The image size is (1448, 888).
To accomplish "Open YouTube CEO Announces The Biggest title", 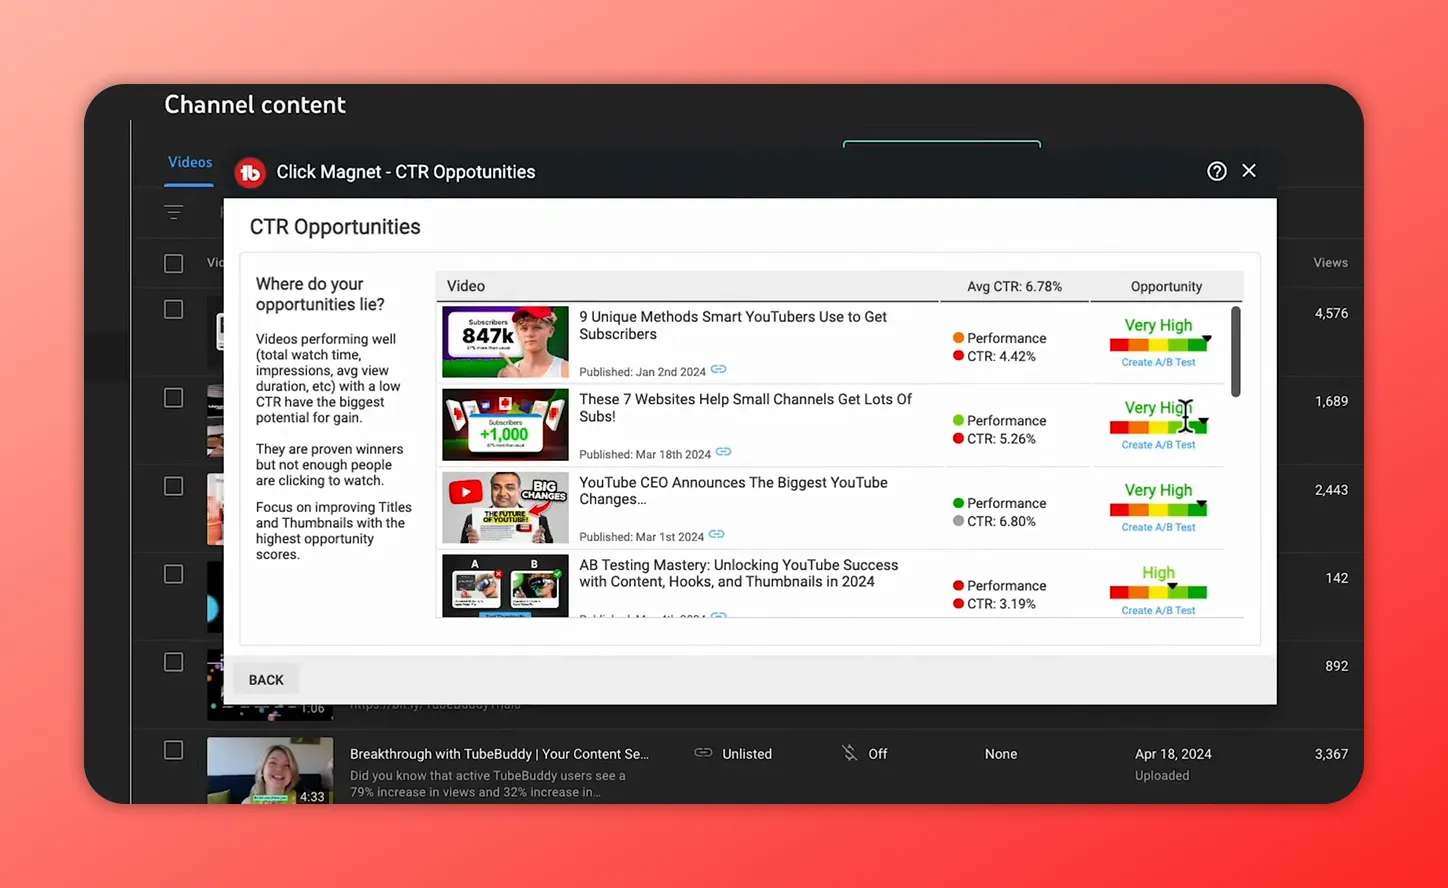I will click(733, 490).
